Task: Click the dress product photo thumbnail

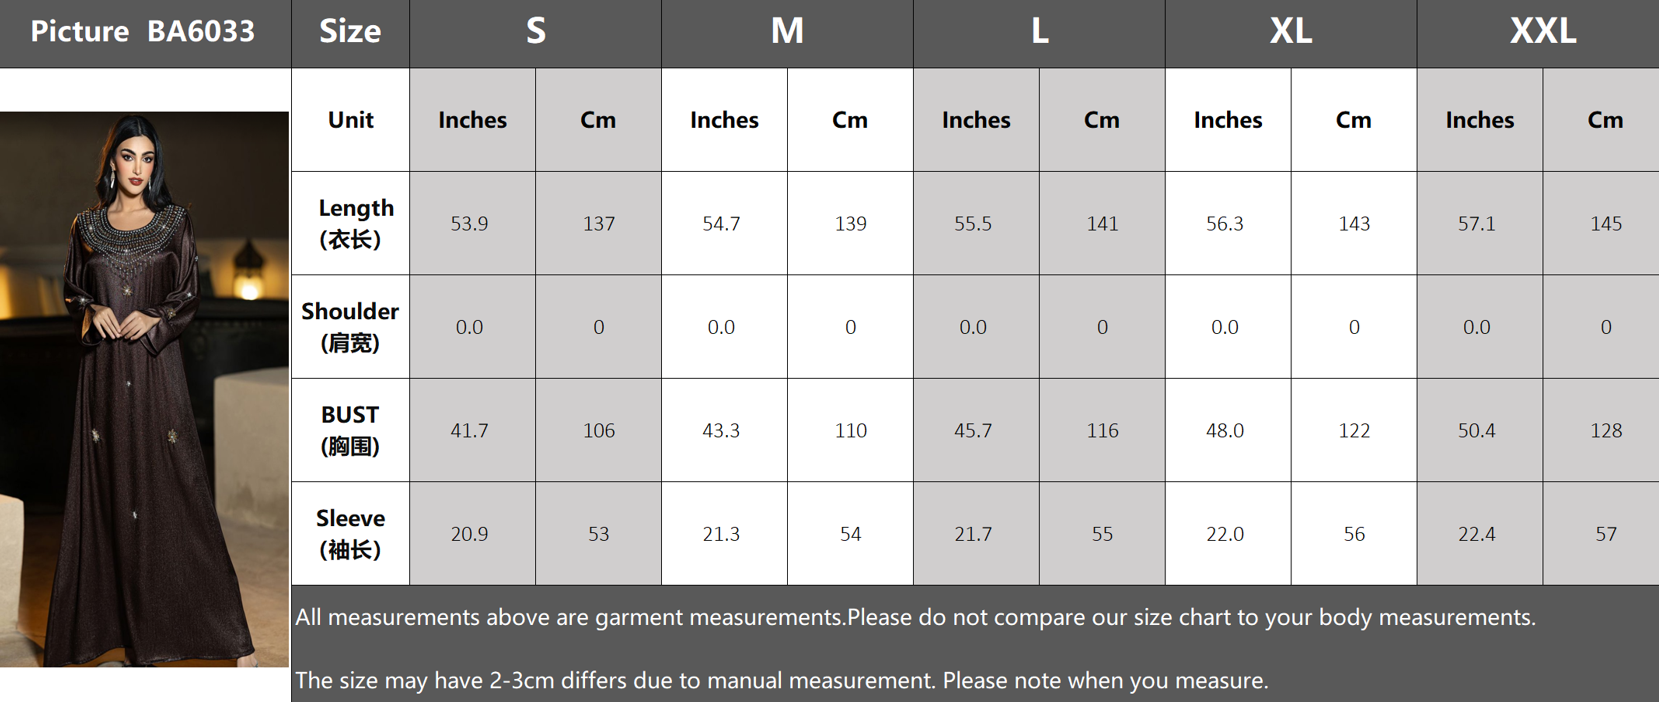Action: point(144,389)
